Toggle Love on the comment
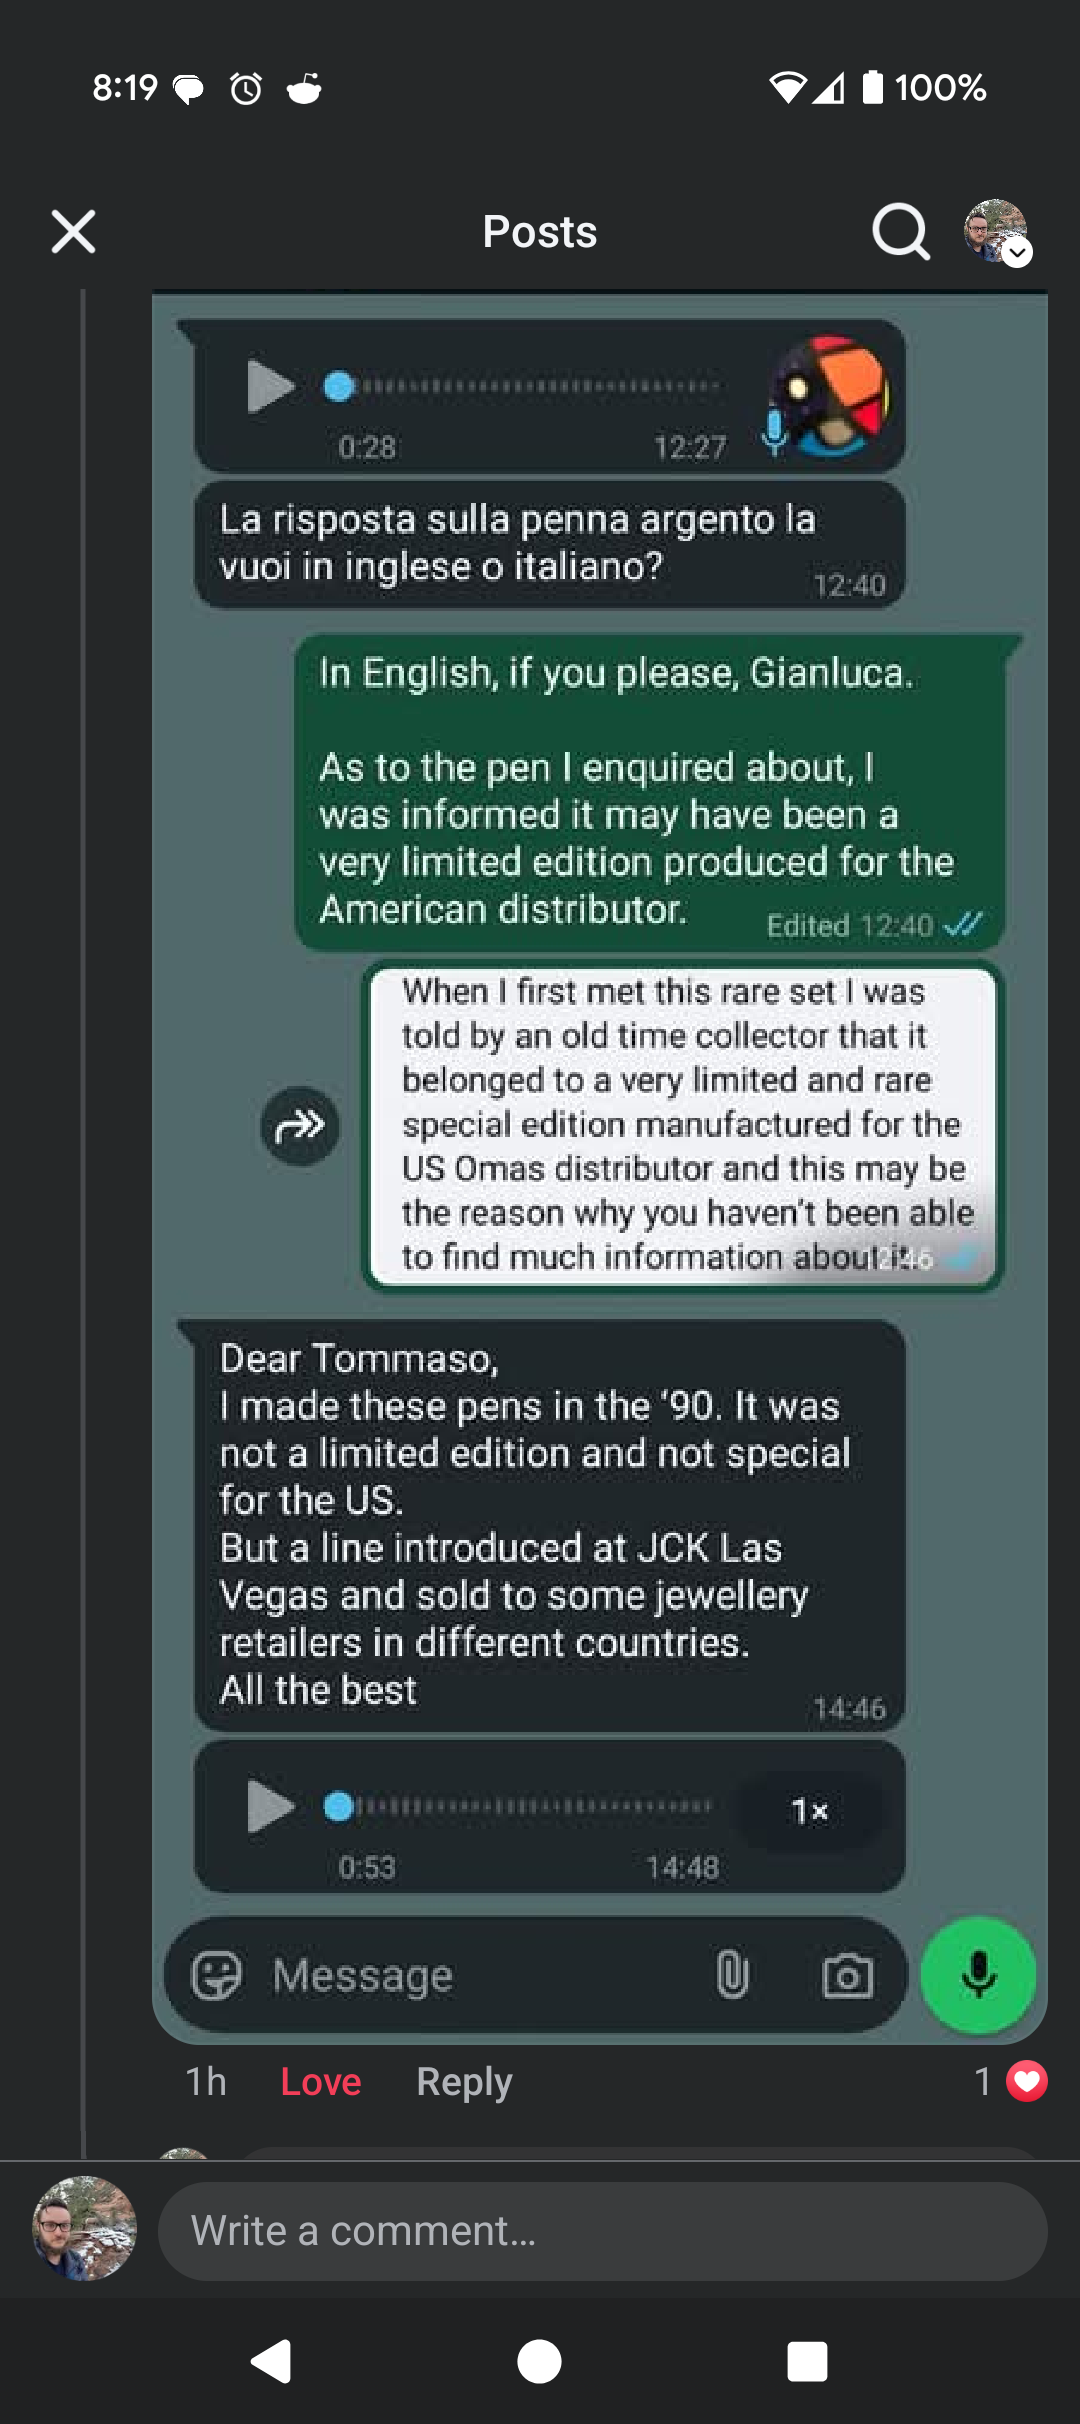Screen dimensions: 1080x2424 320,2082
